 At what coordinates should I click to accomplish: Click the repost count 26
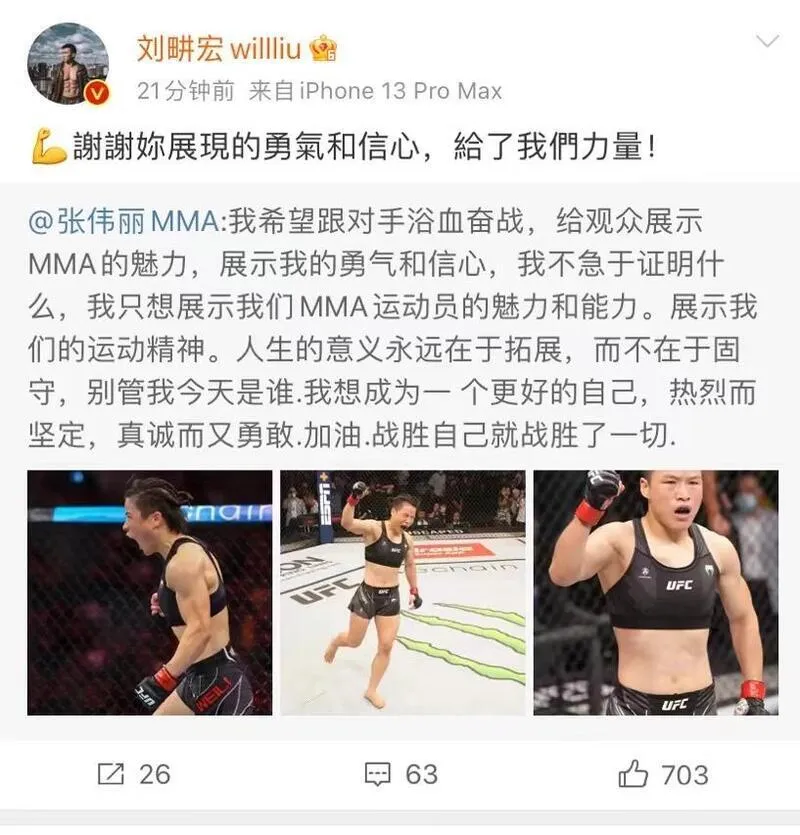[155, 774]
